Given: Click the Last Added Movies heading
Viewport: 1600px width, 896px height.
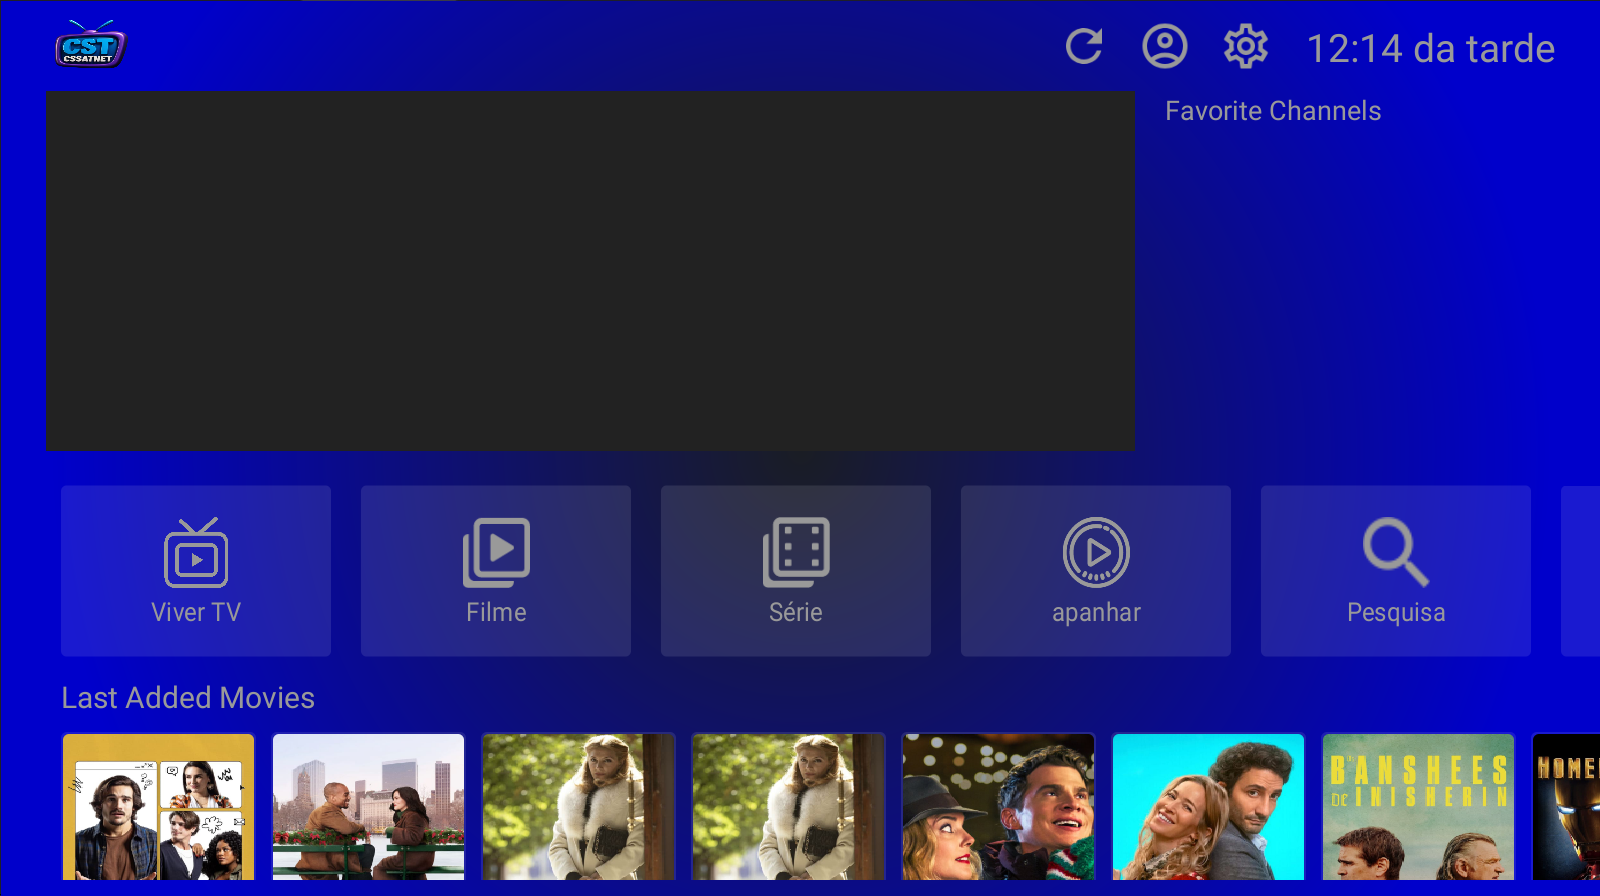Looking at the screenshot, I should (188, 698).
